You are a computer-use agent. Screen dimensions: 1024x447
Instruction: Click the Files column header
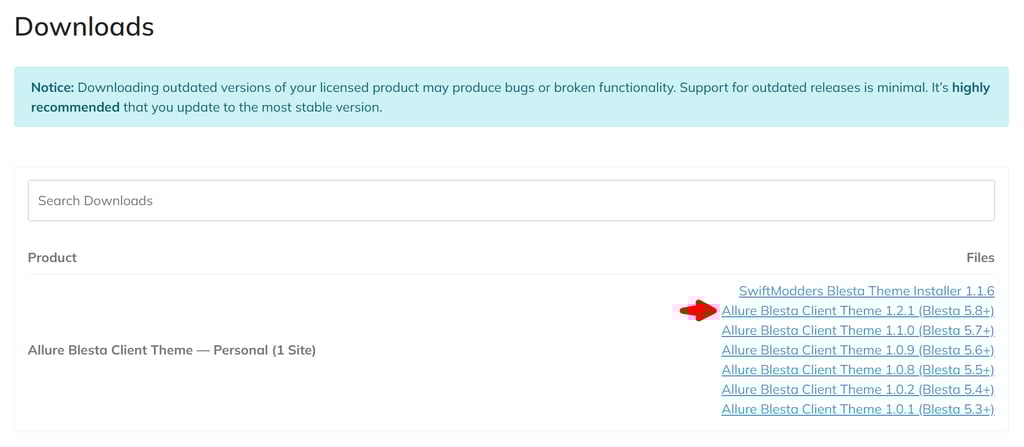coord(980,257)
